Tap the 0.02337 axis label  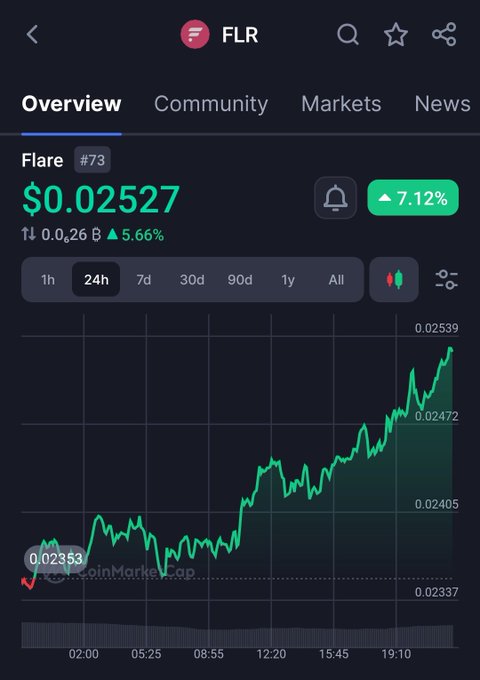436,592
